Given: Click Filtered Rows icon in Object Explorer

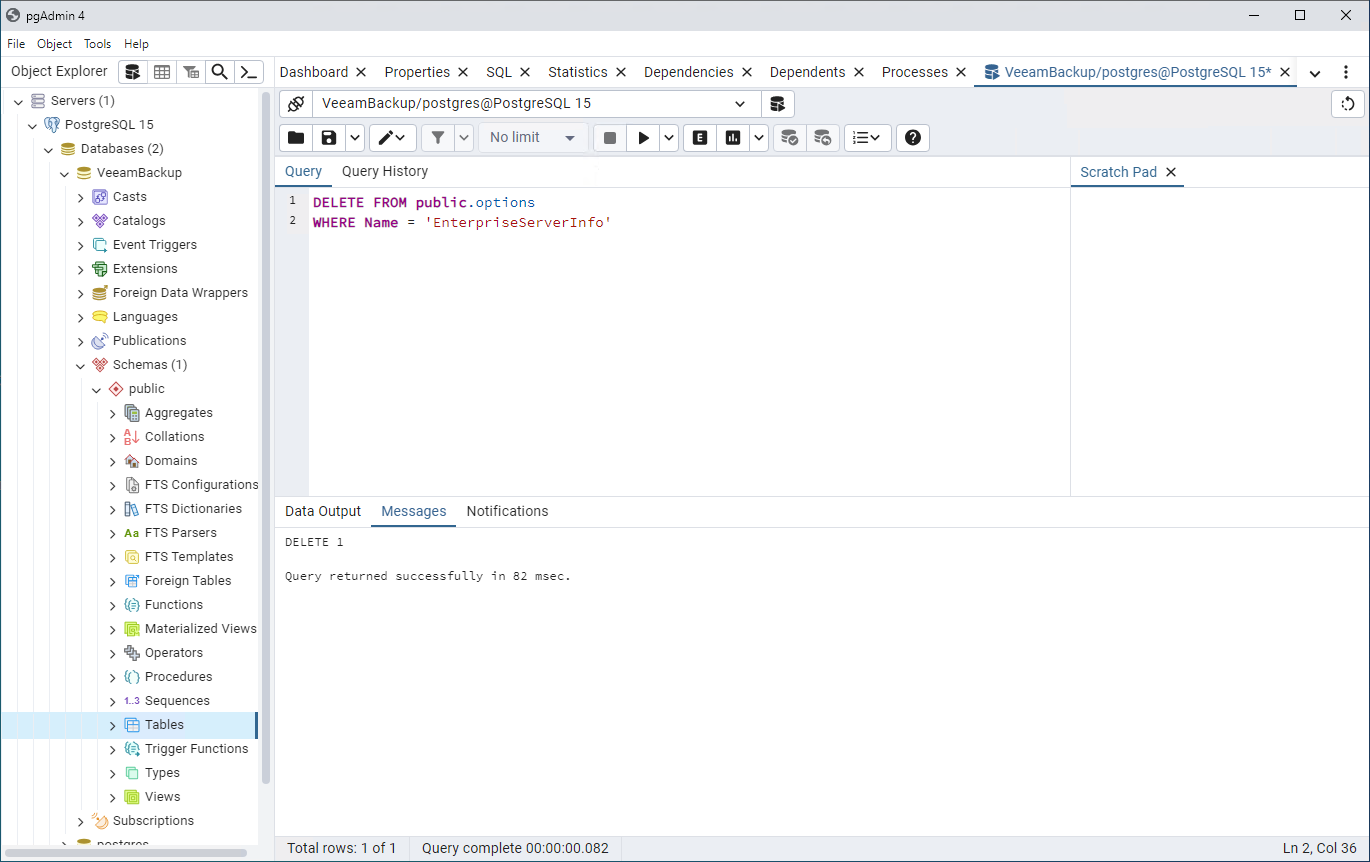Looking at the screenshot, I should (191, 72).
